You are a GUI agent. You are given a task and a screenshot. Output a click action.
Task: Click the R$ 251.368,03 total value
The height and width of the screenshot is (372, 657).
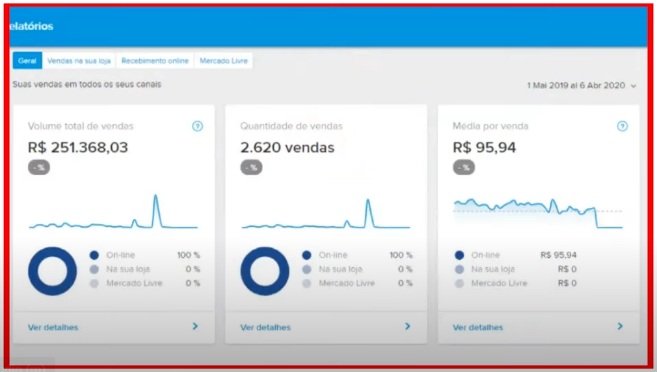pos(78,147)
